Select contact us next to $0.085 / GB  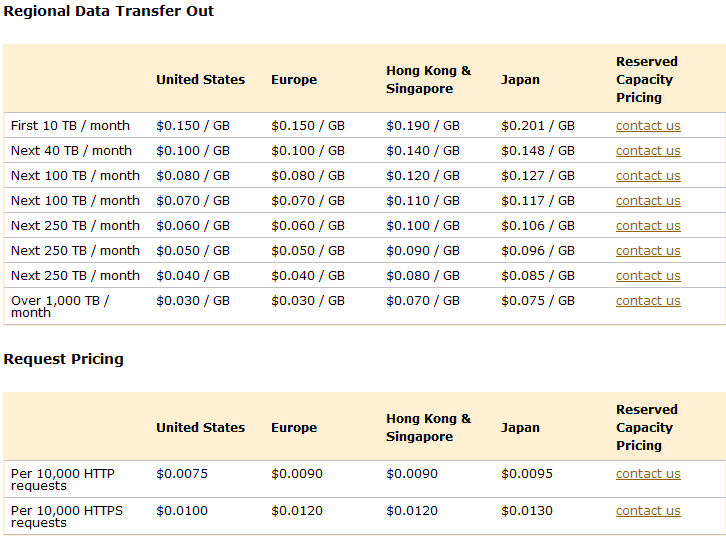click(648, 275)
